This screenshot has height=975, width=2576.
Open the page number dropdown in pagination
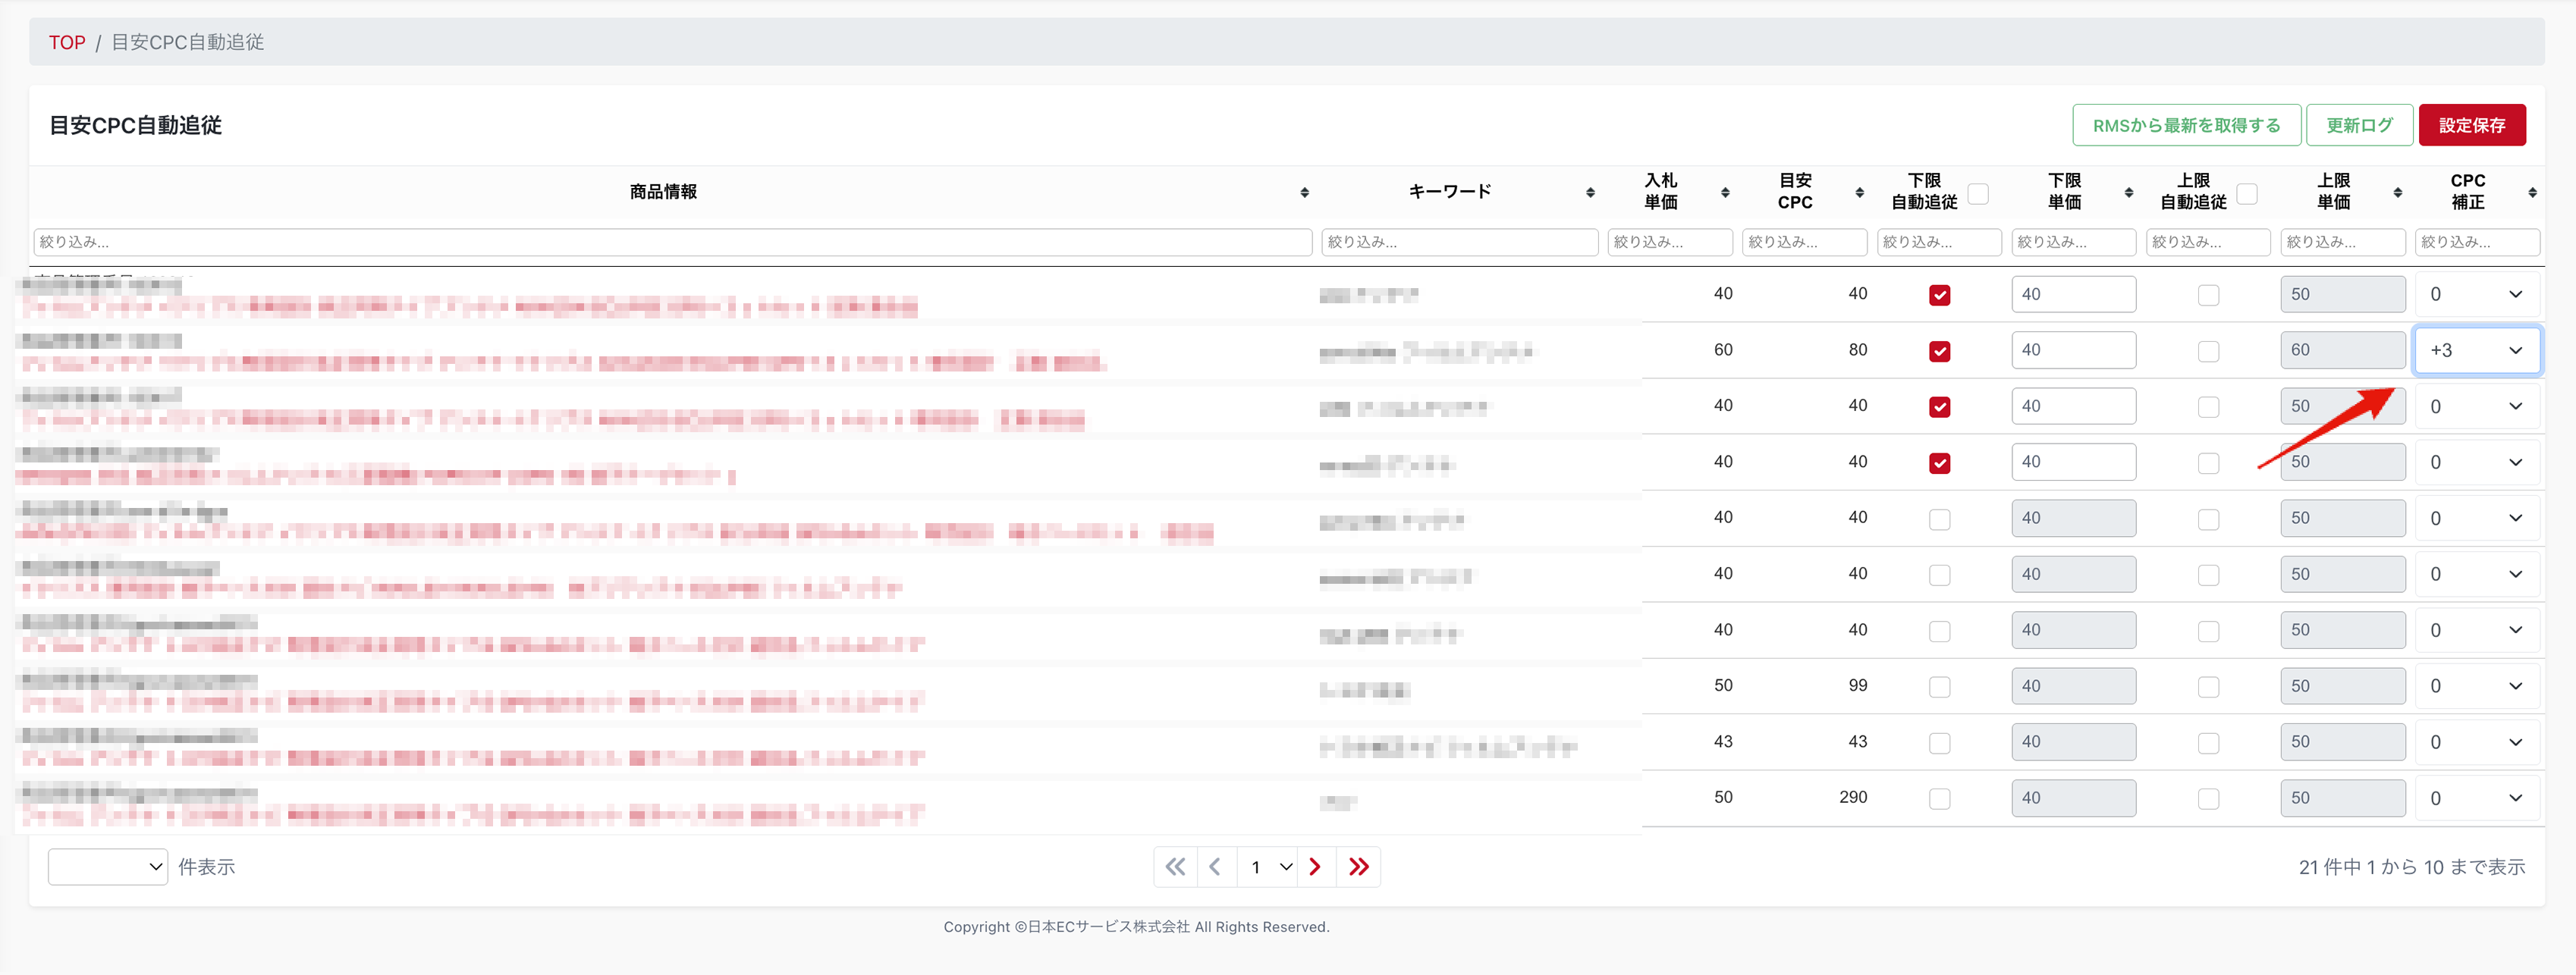1267,867
